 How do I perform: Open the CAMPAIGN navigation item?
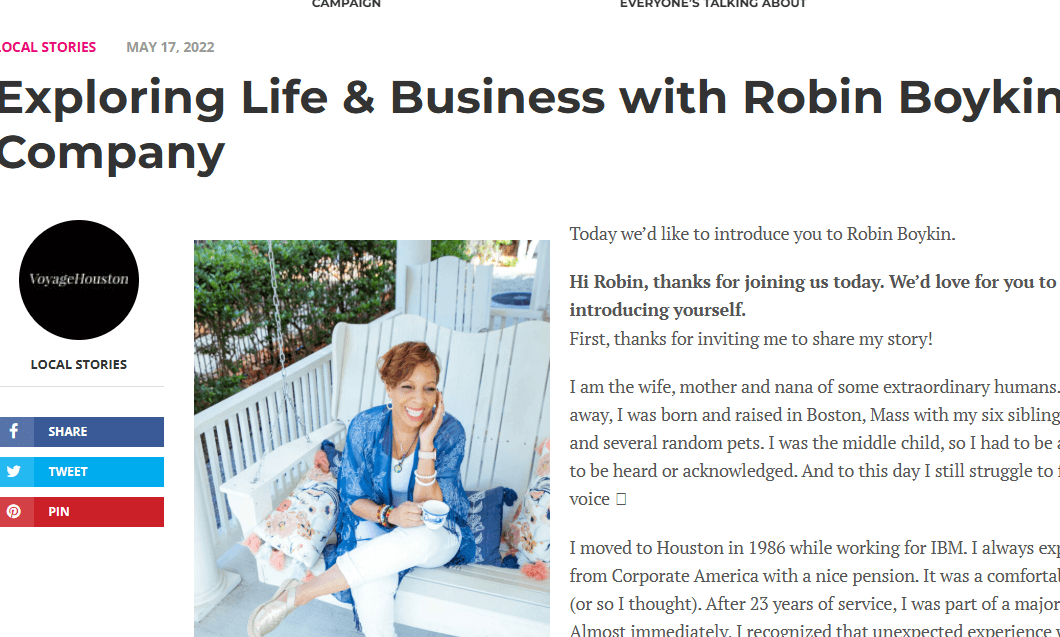coord(346,4)
